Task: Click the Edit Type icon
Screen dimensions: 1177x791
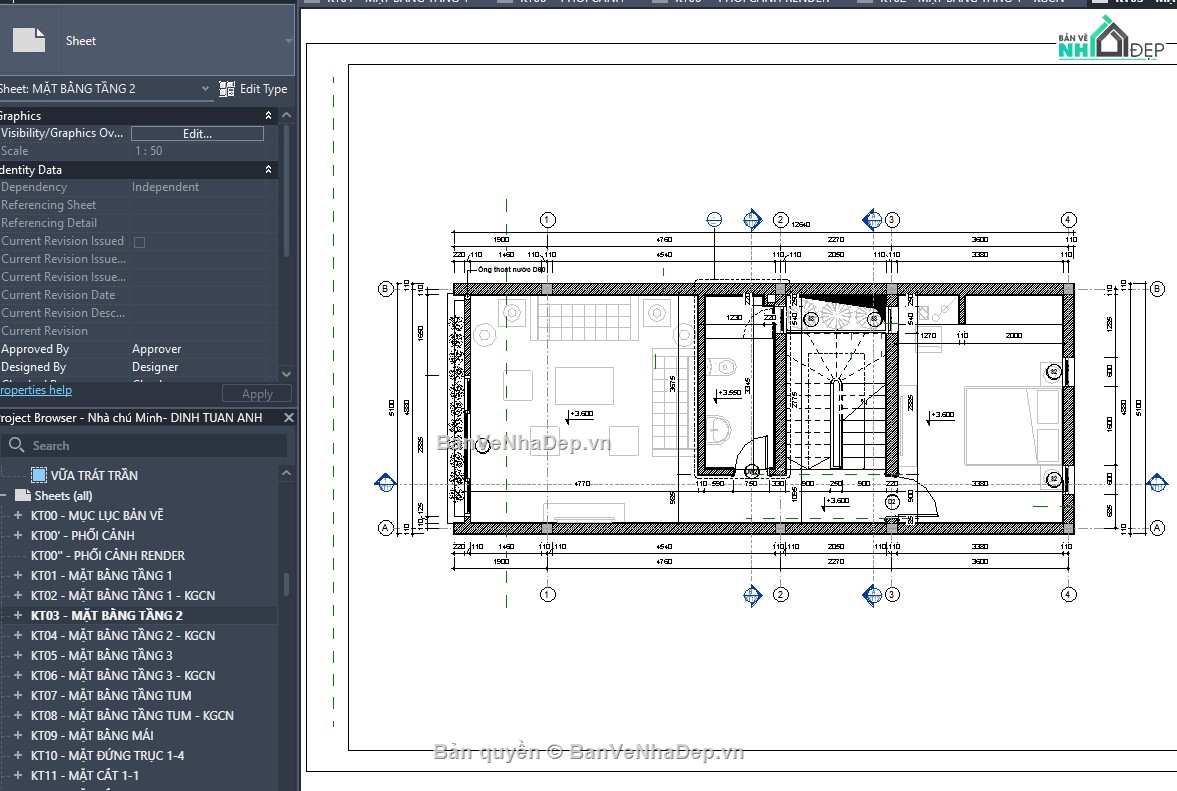Action: [226, 89]
